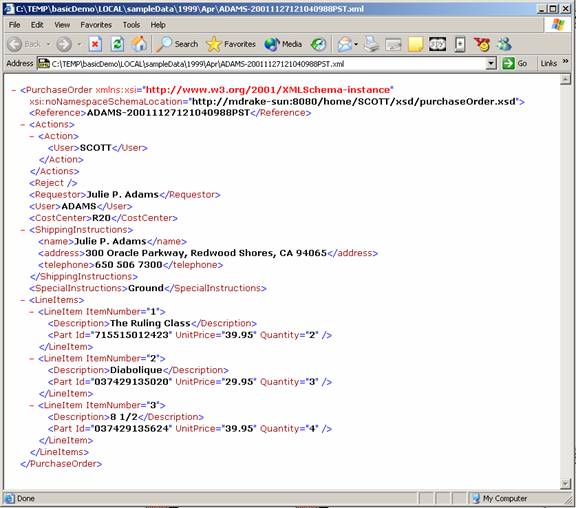576x508 pixels.
Task: Click the Stop loading icon
Action: (95, 44)
